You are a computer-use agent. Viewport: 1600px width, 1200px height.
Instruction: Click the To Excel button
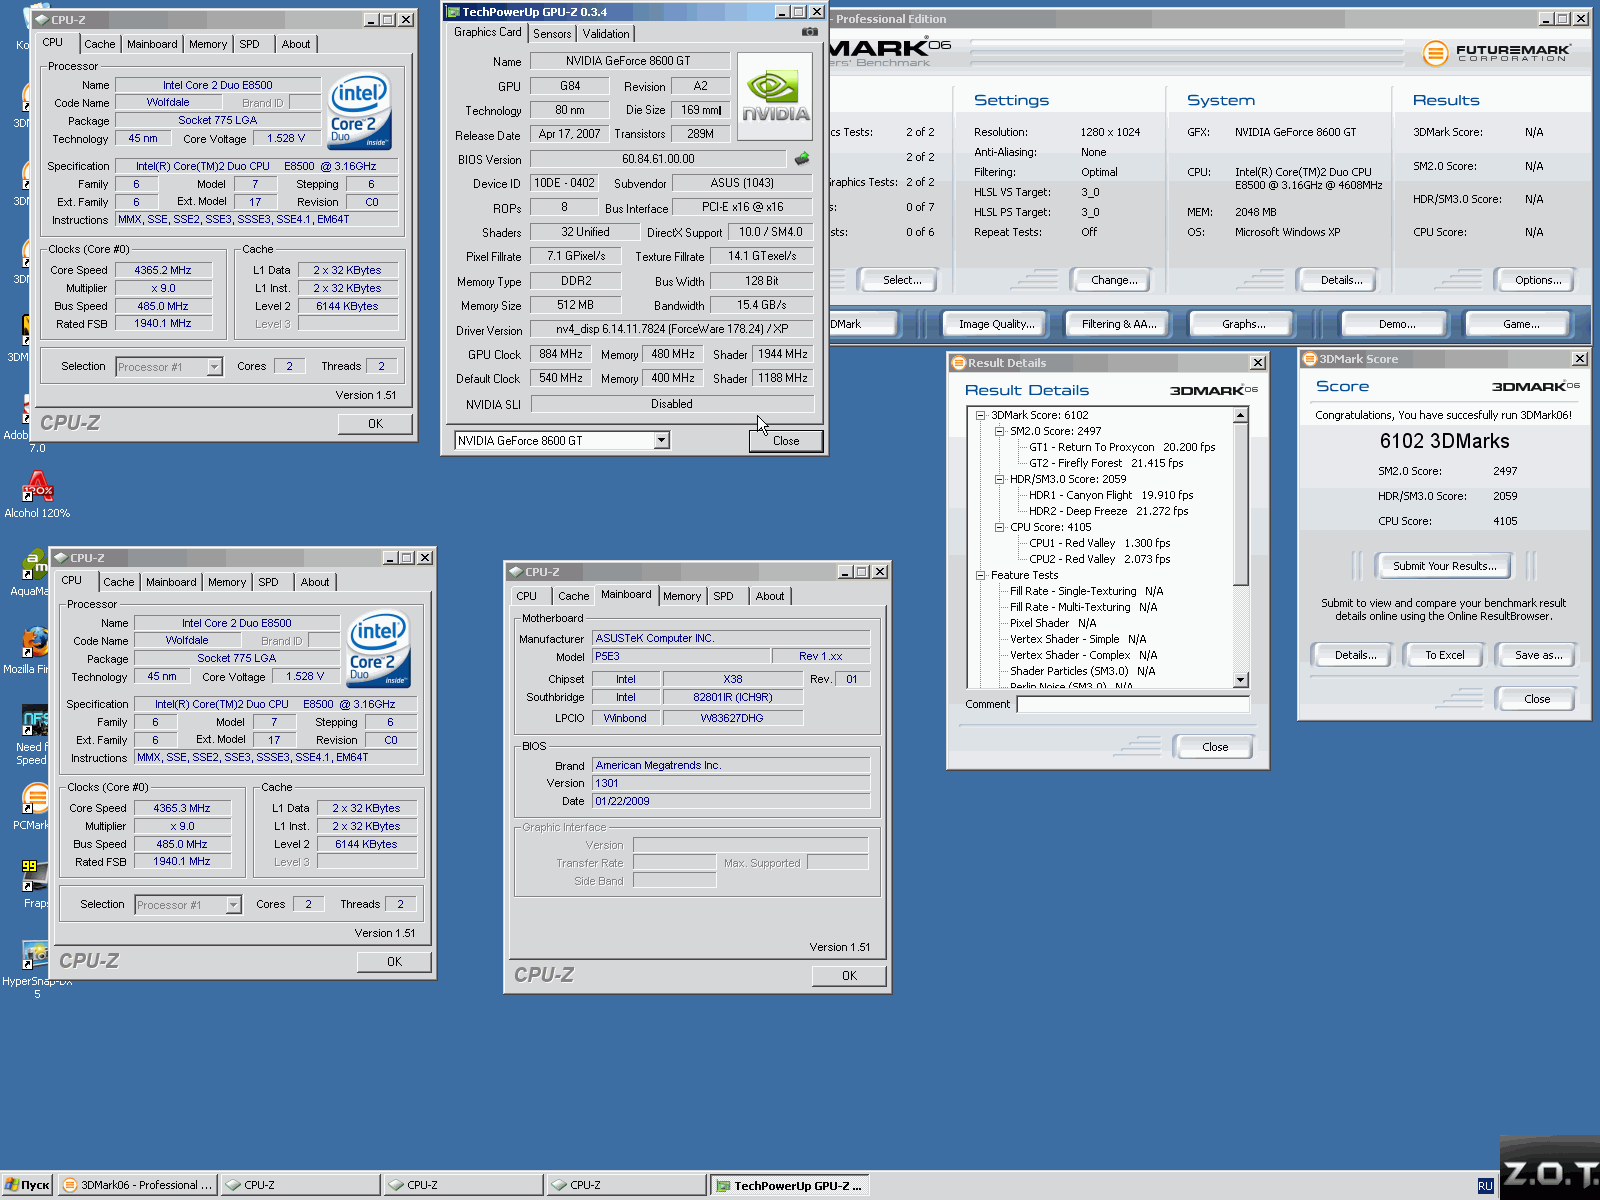click(1444, 655)
